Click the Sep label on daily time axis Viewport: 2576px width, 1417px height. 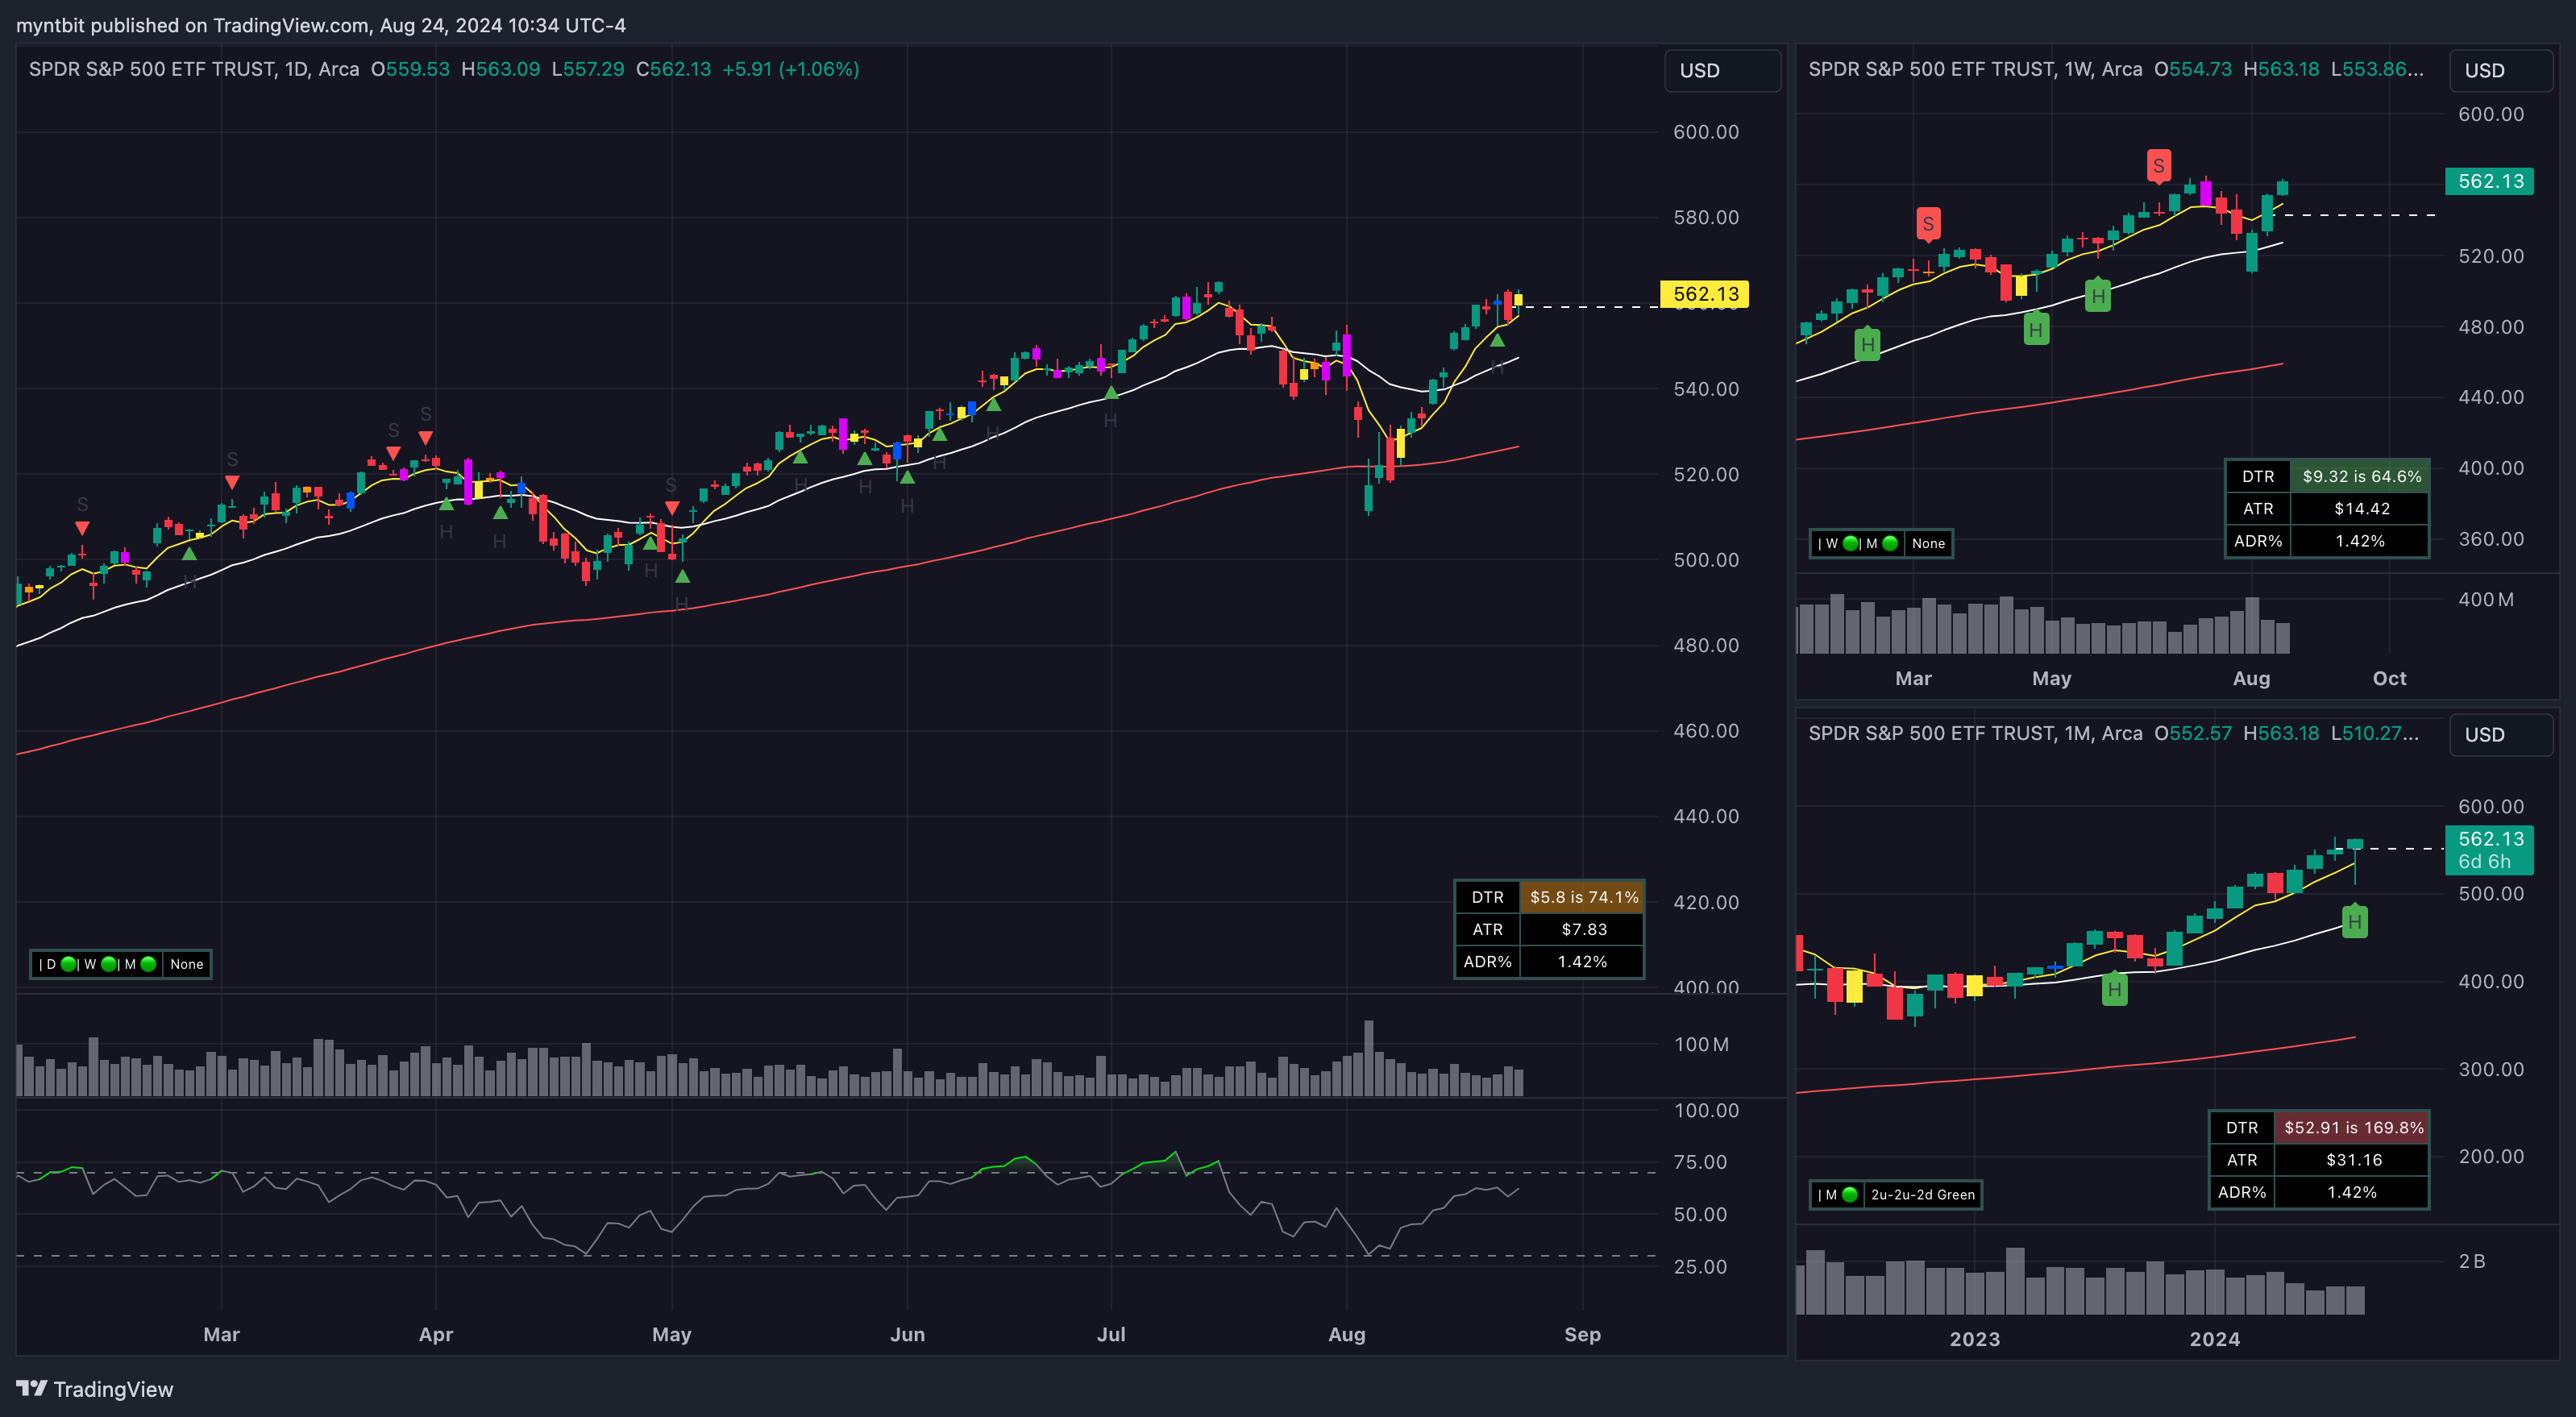coord(1582,1334)
